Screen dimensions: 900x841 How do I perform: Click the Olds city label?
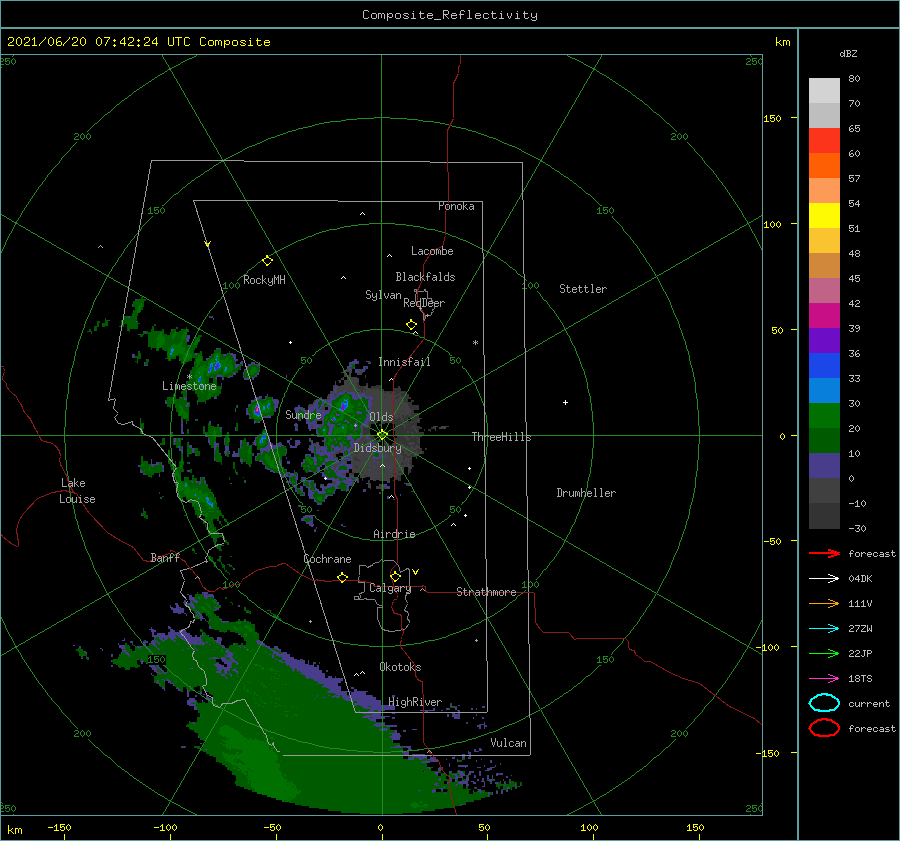click(x=381, y=417)
